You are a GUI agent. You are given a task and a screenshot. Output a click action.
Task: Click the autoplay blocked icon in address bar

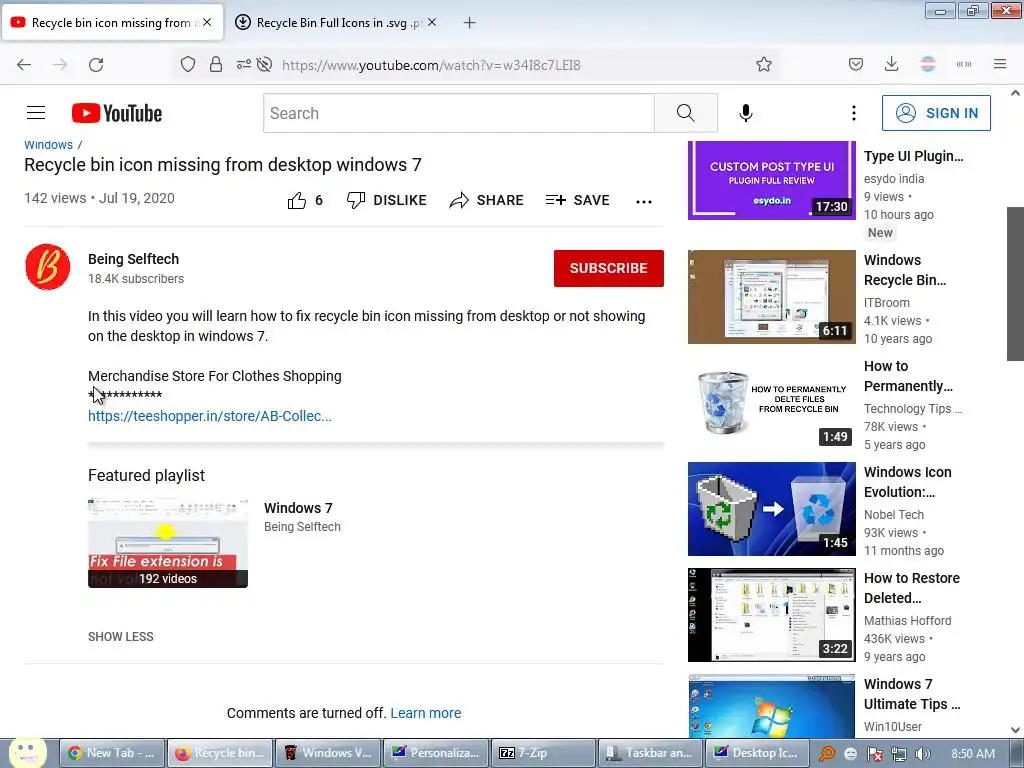click(x=264, y=65)
